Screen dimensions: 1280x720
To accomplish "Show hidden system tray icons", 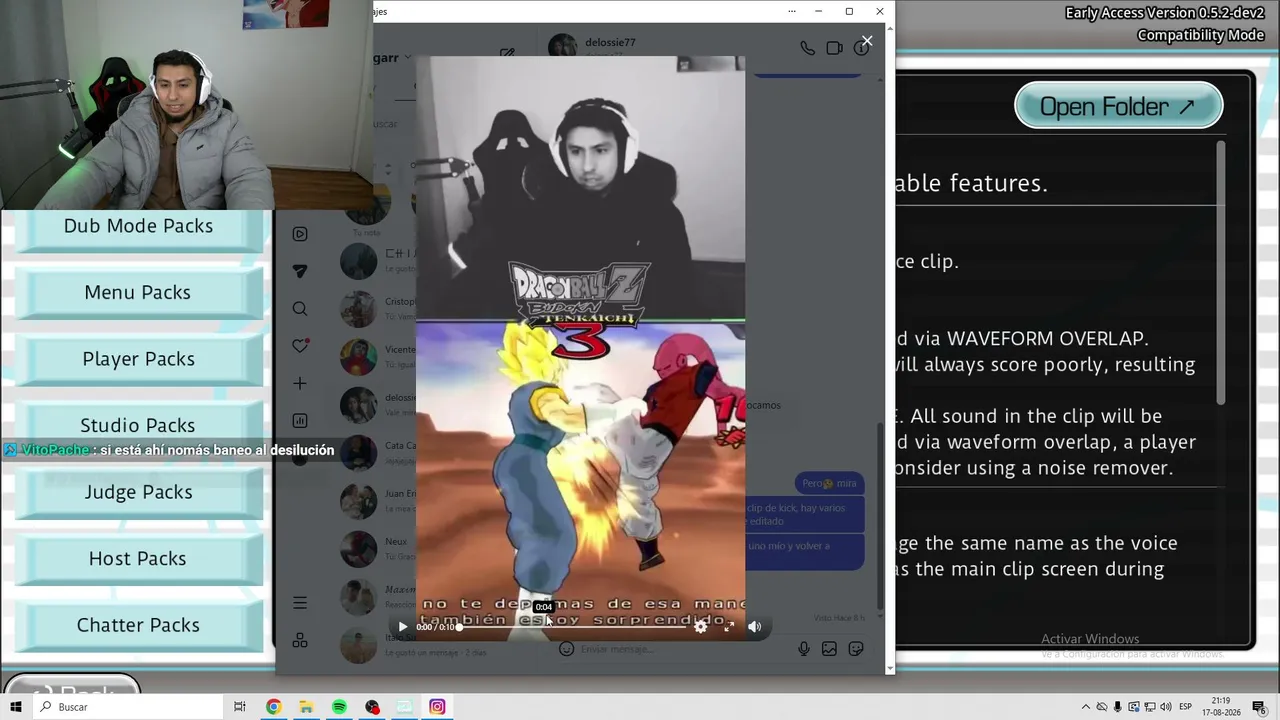I will [1085, 707].
